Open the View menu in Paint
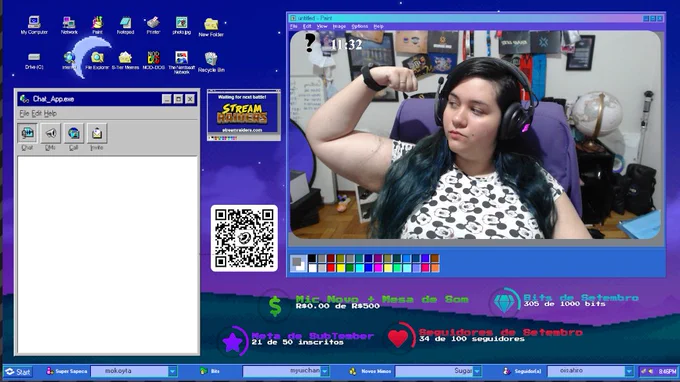Screen dimensions: 680x382 (x=322, y=26)
